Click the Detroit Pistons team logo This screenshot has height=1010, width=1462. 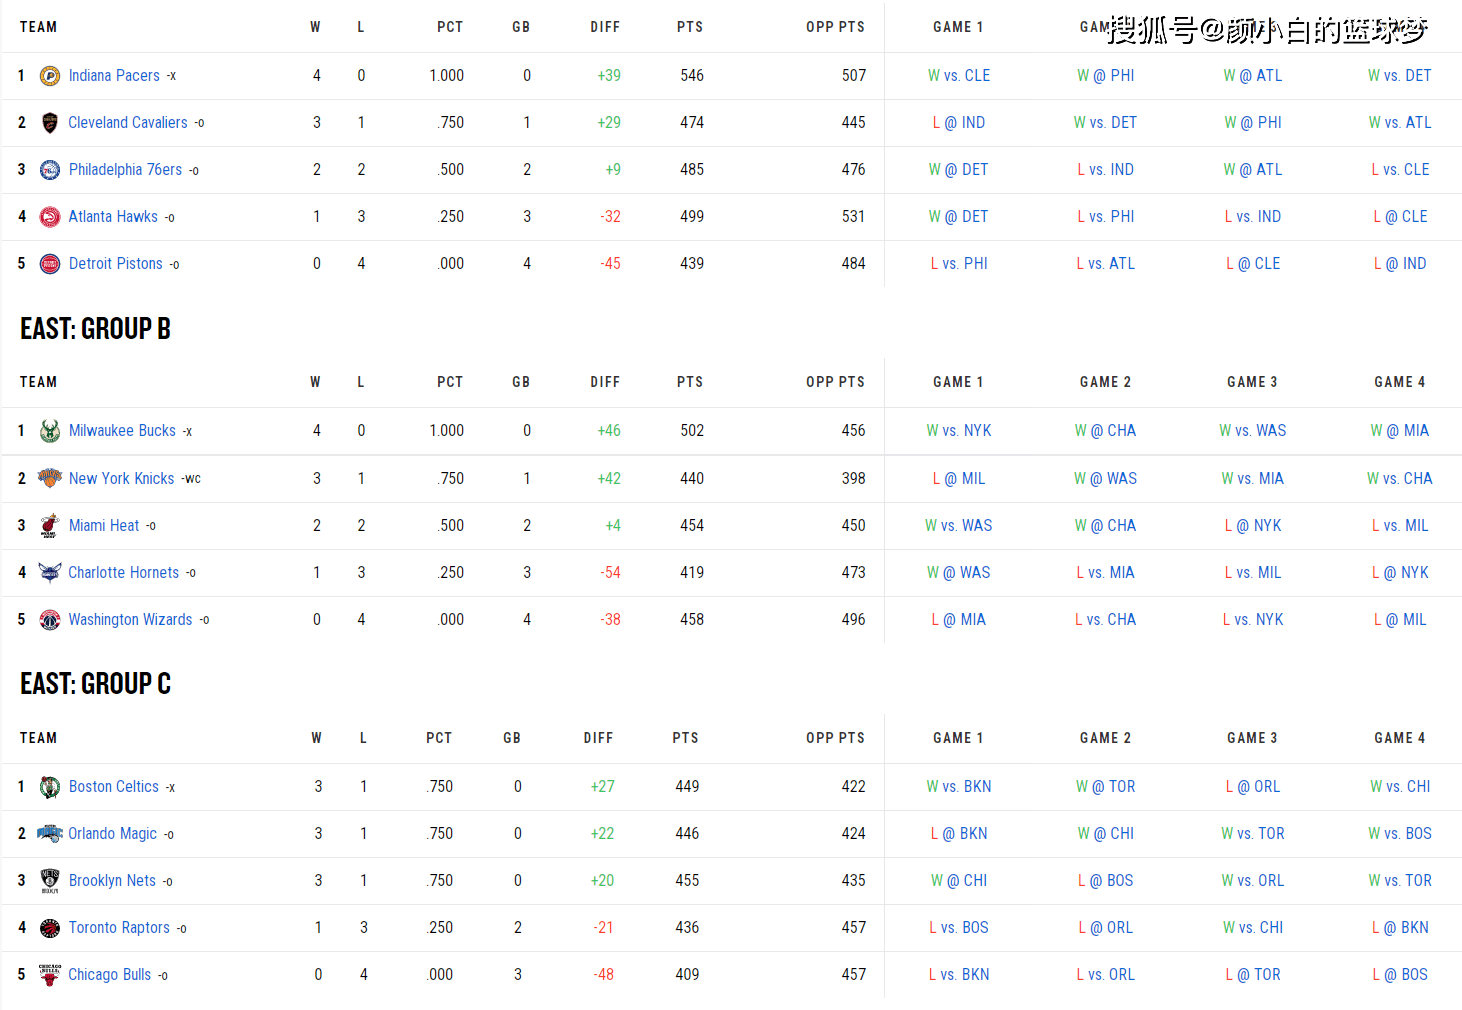point(50,264)
